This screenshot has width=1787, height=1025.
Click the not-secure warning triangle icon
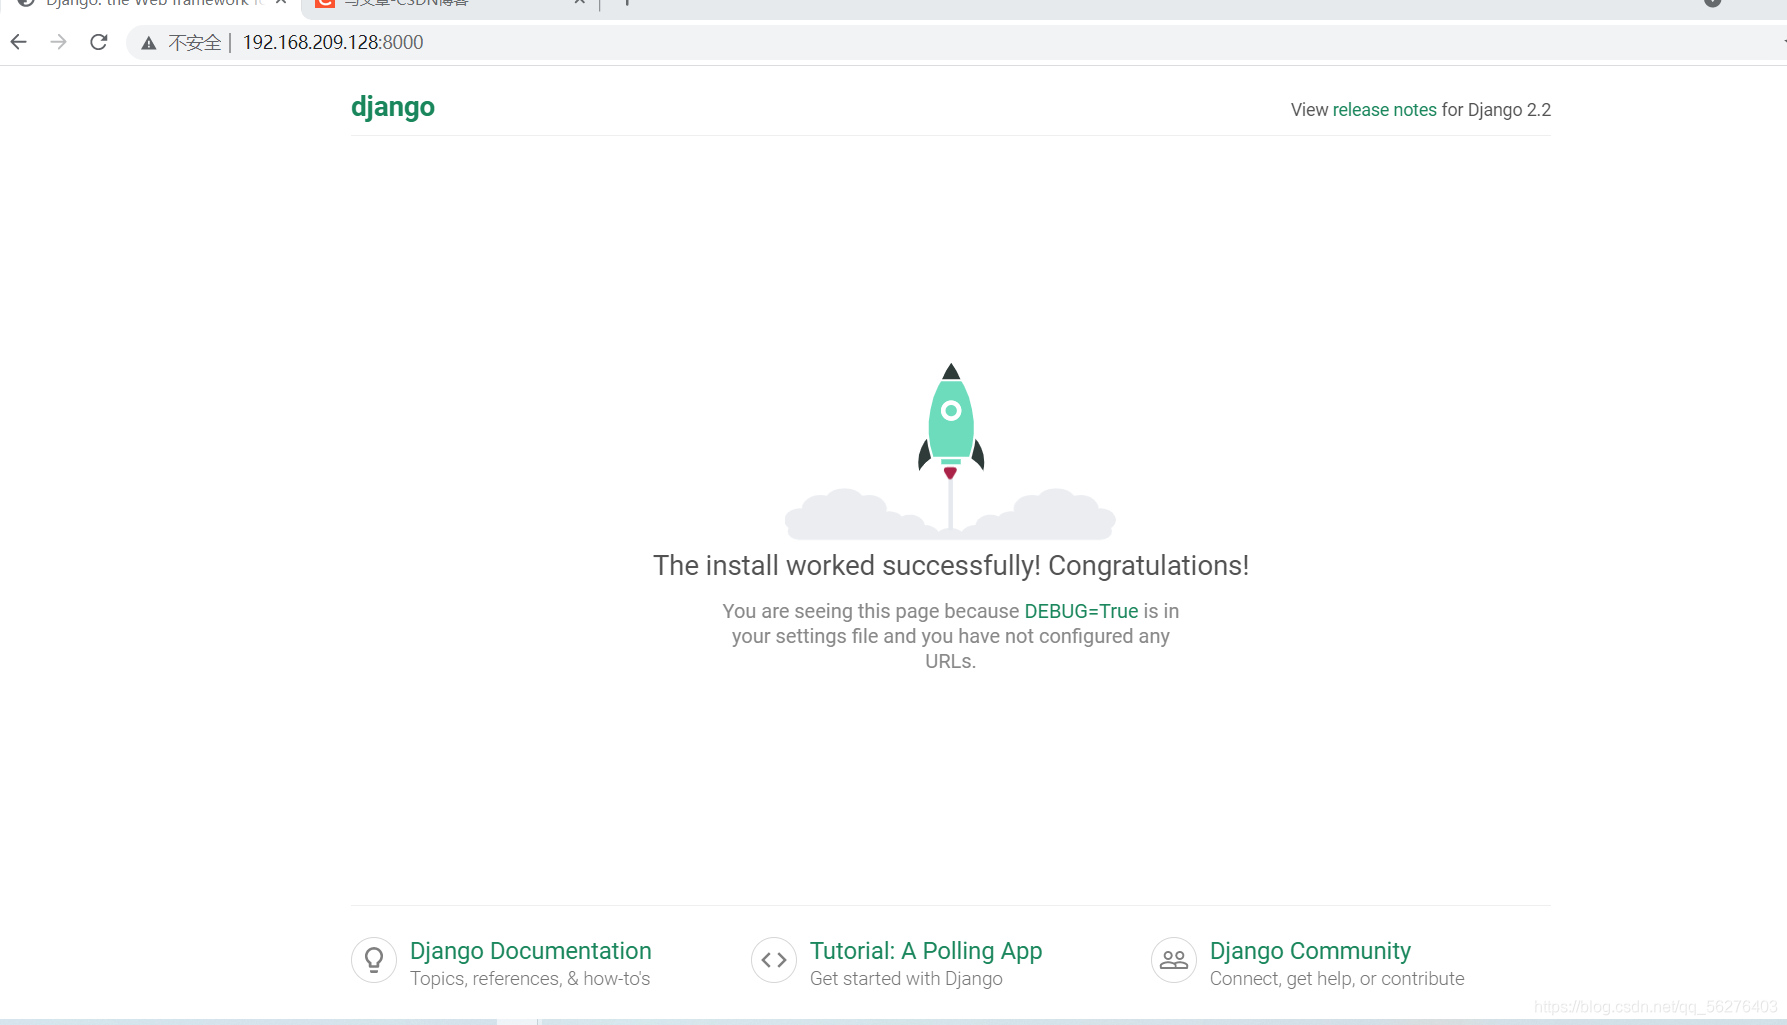149,43
